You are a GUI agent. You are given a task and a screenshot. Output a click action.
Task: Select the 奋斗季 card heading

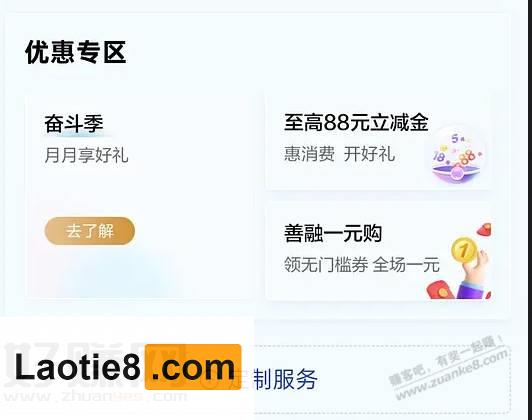pos(74,123)
